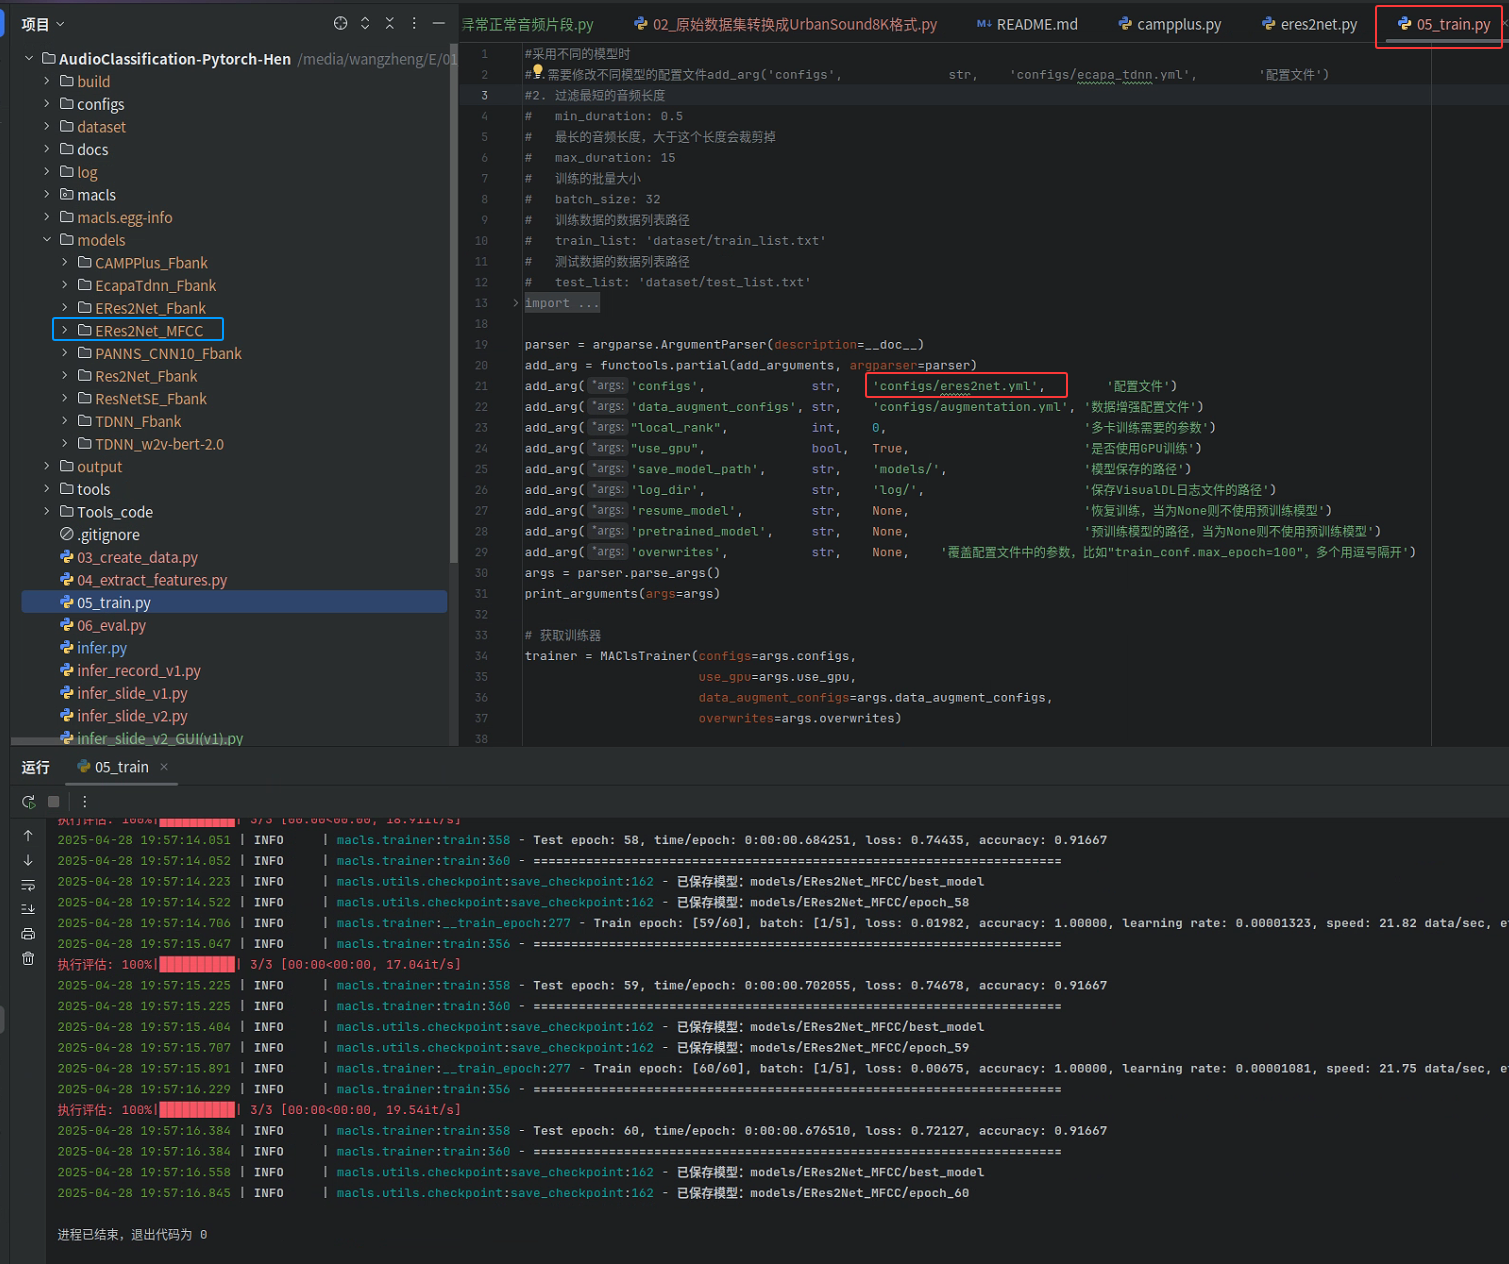
Task: Rerun the 05_train script
Action: pos(29,801)
